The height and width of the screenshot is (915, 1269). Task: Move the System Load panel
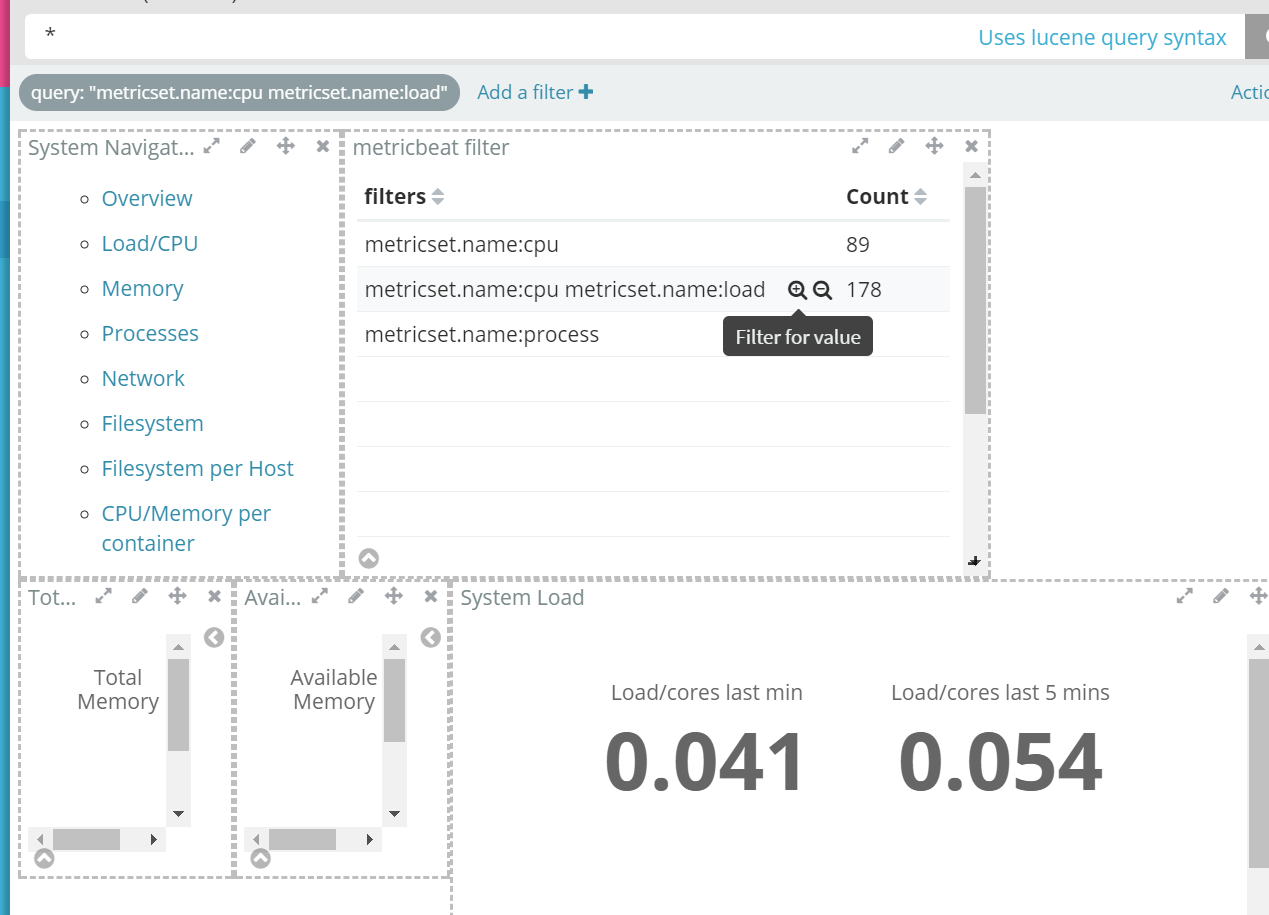pyautogui.click(x=1259, y=596)
